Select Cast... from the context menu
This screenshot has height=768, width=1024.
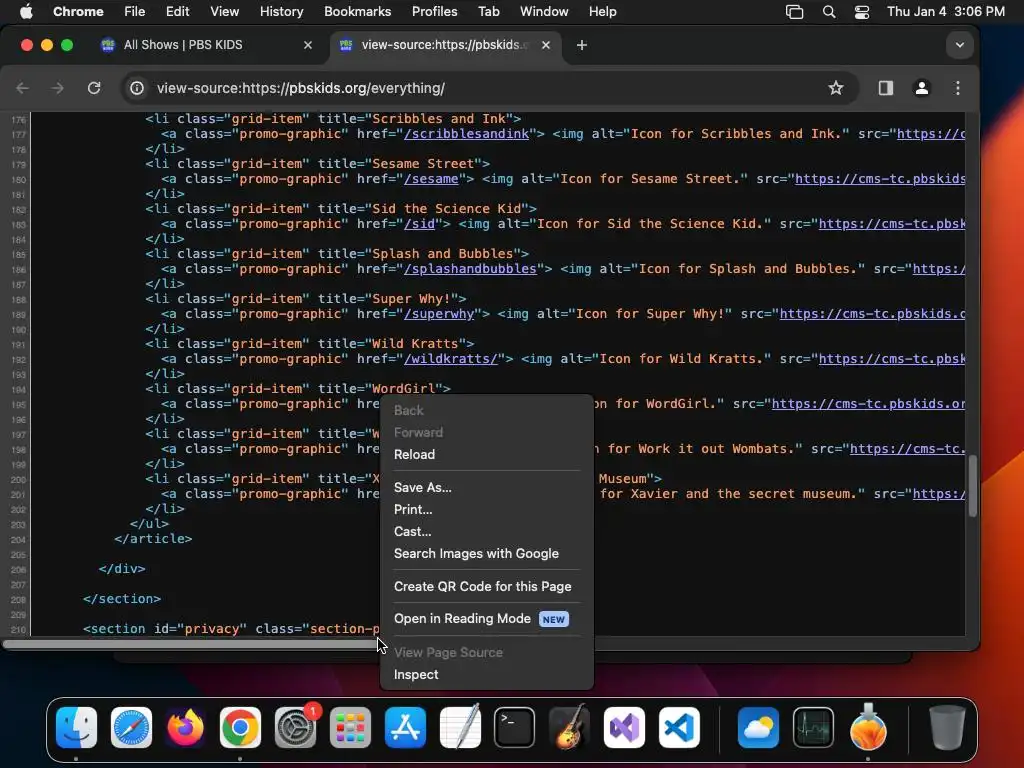(x=412, y=532)
